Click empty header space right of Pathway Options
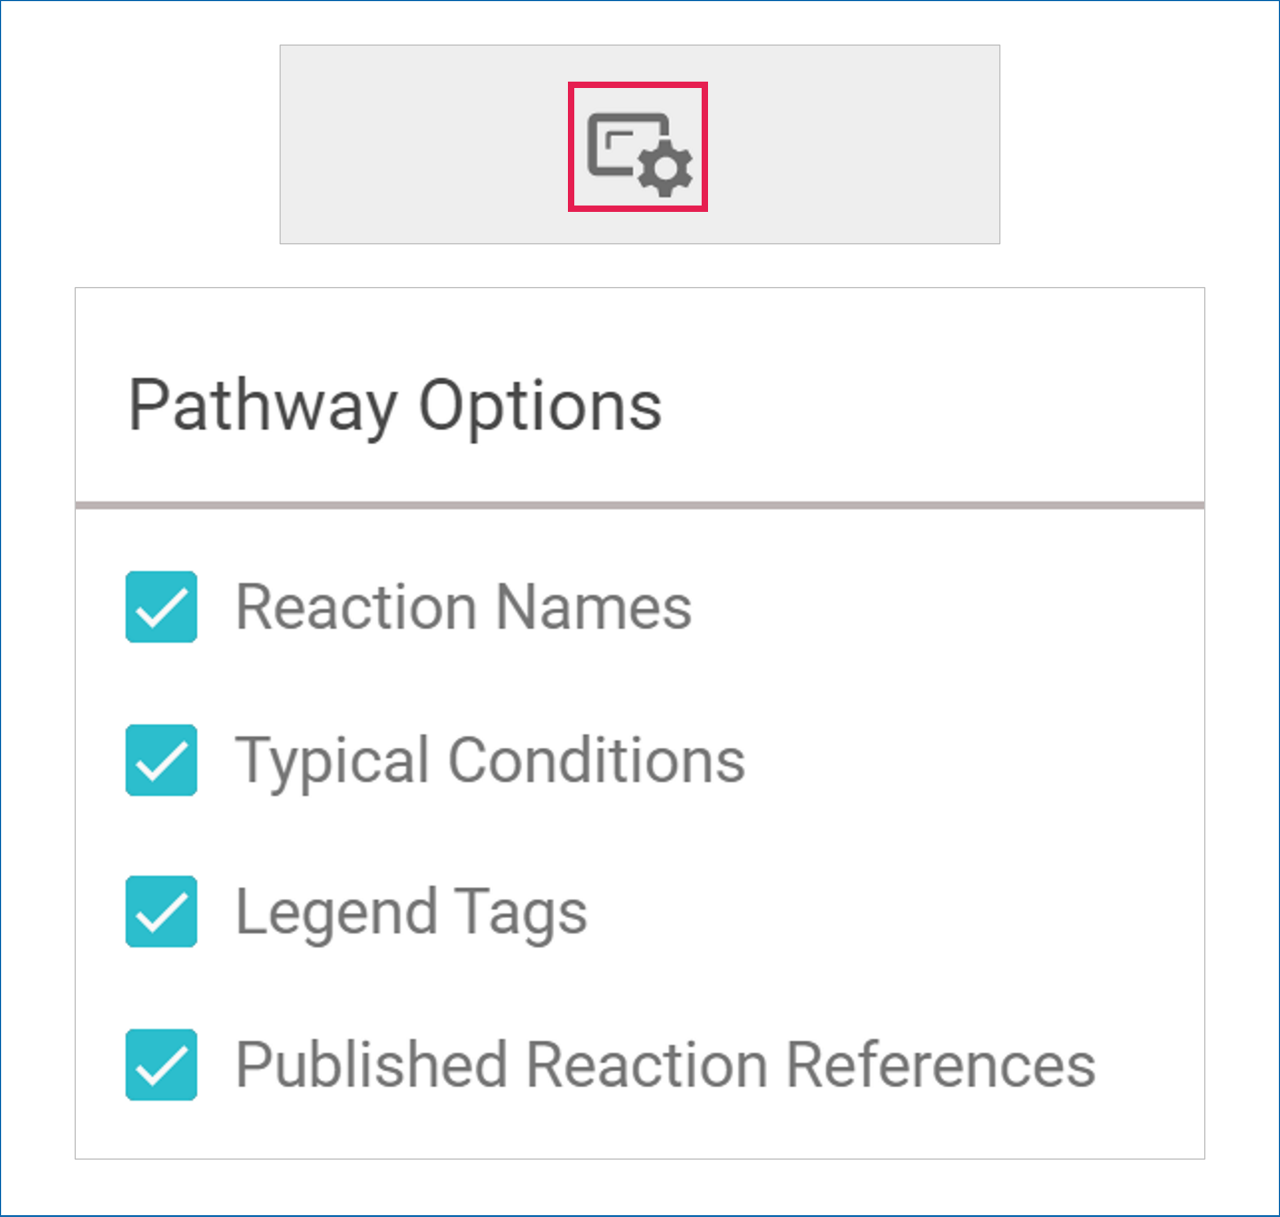 (x=930, y=405)
